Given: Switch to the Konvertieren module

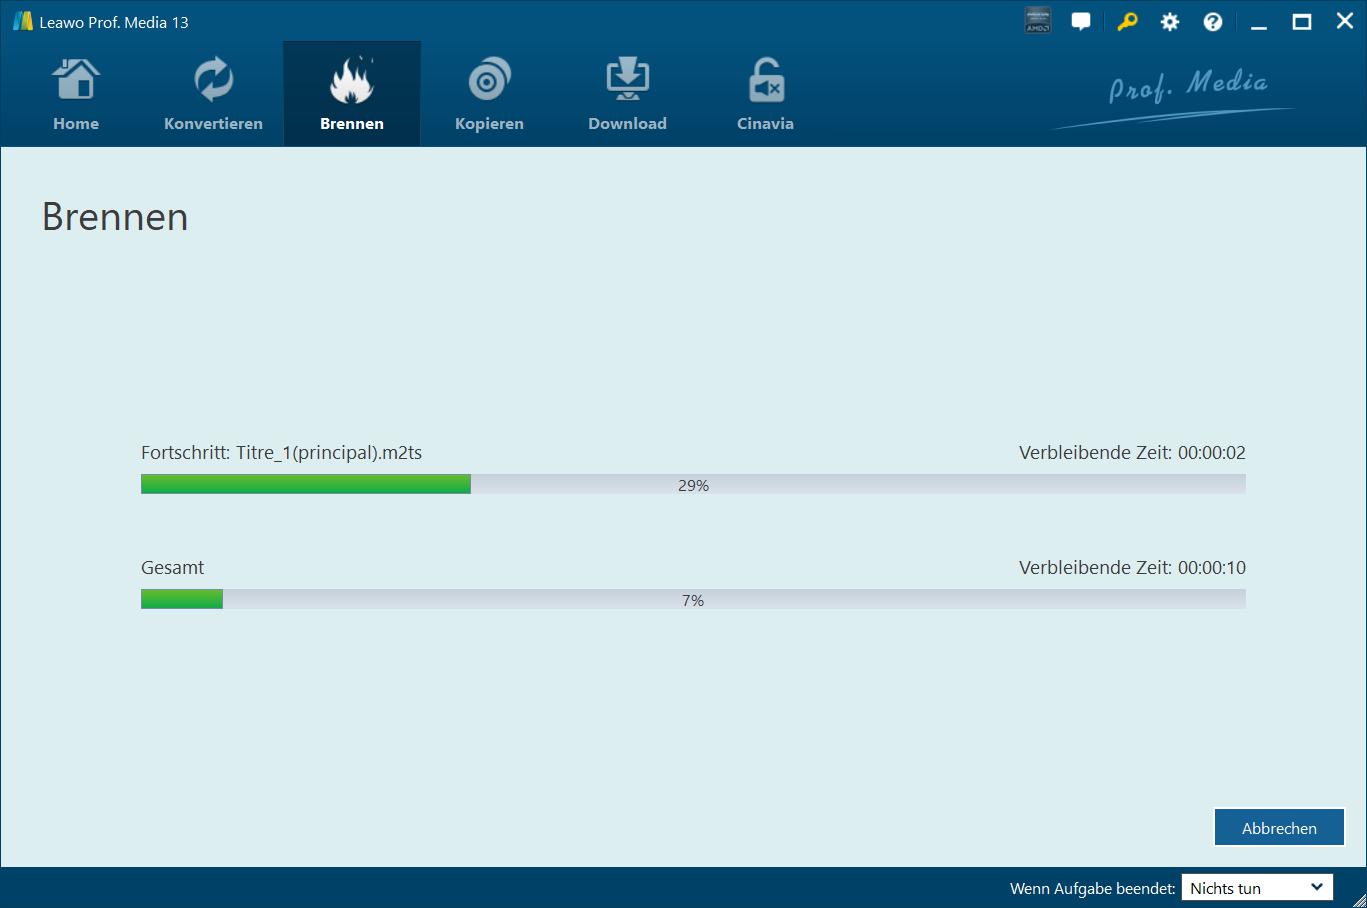Looking at the screenshot, I should [x=213, y=94].
